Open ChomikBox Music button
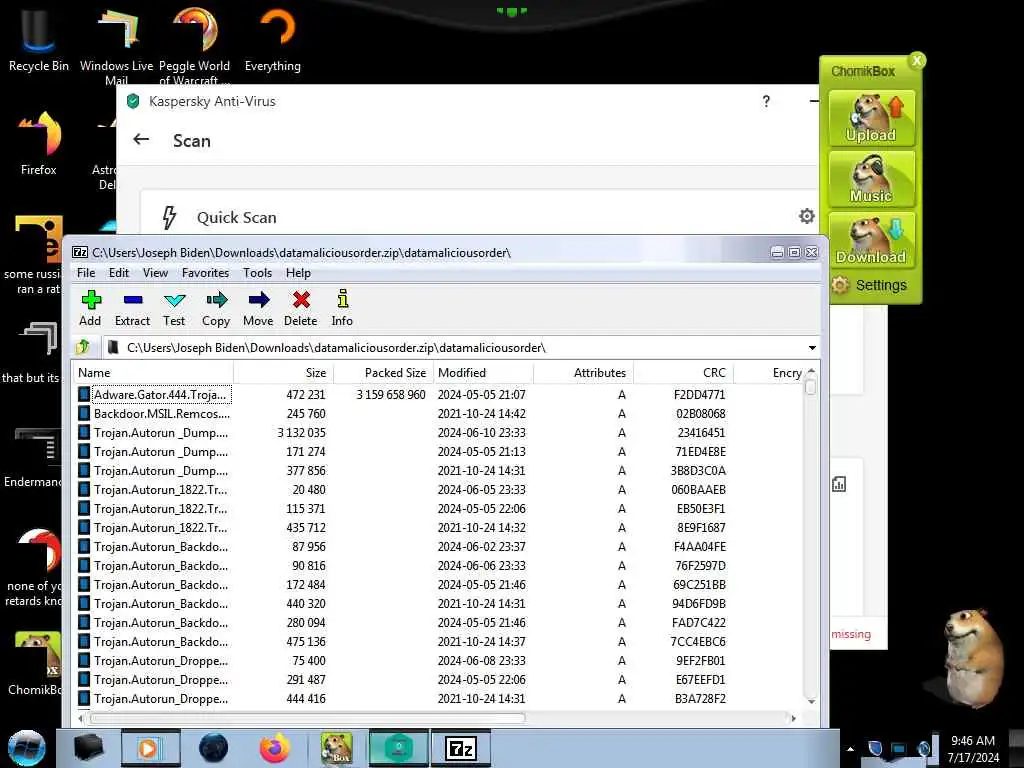The height and width of the screenshot is (768, 1024). click(x=871, y=179)
